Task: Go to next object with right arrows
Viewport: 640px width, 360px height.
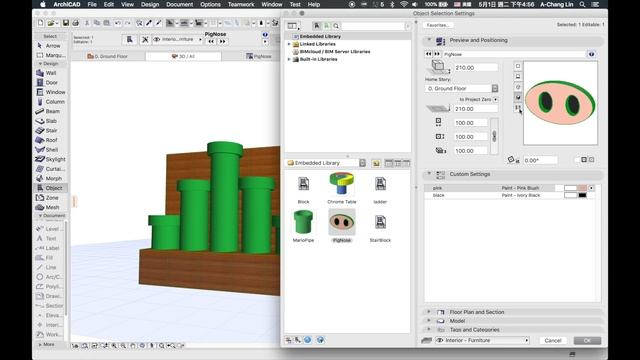Action: (x=437, y=54)
